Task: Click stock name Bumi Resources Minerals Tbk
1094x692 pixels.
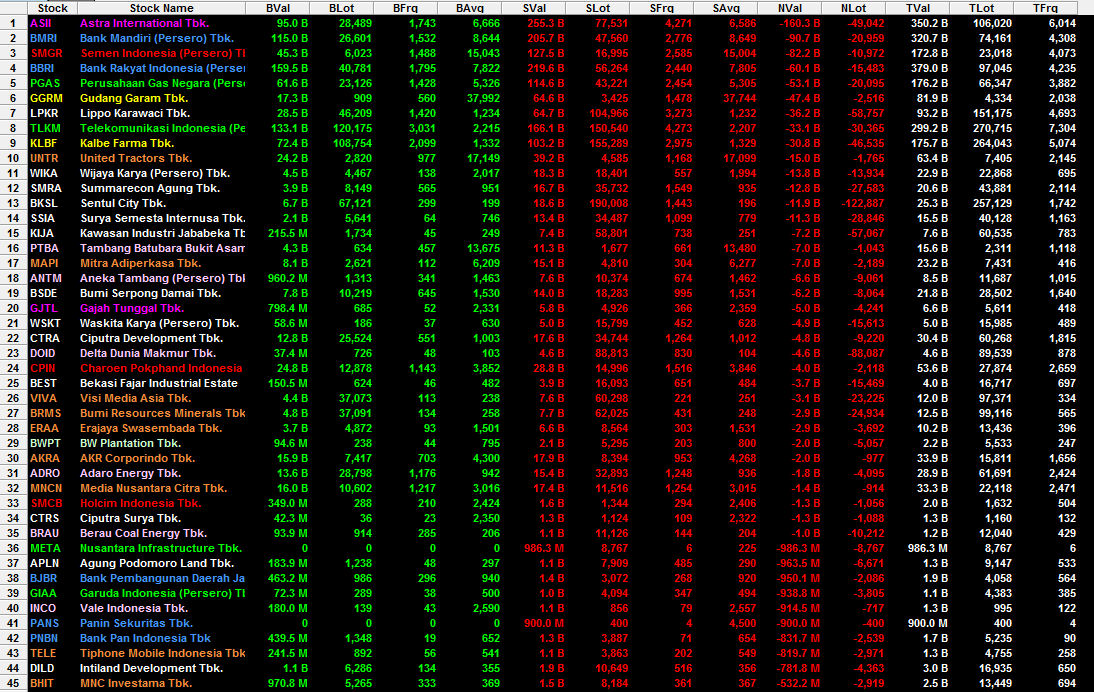Action: click(x=163, y=413)
